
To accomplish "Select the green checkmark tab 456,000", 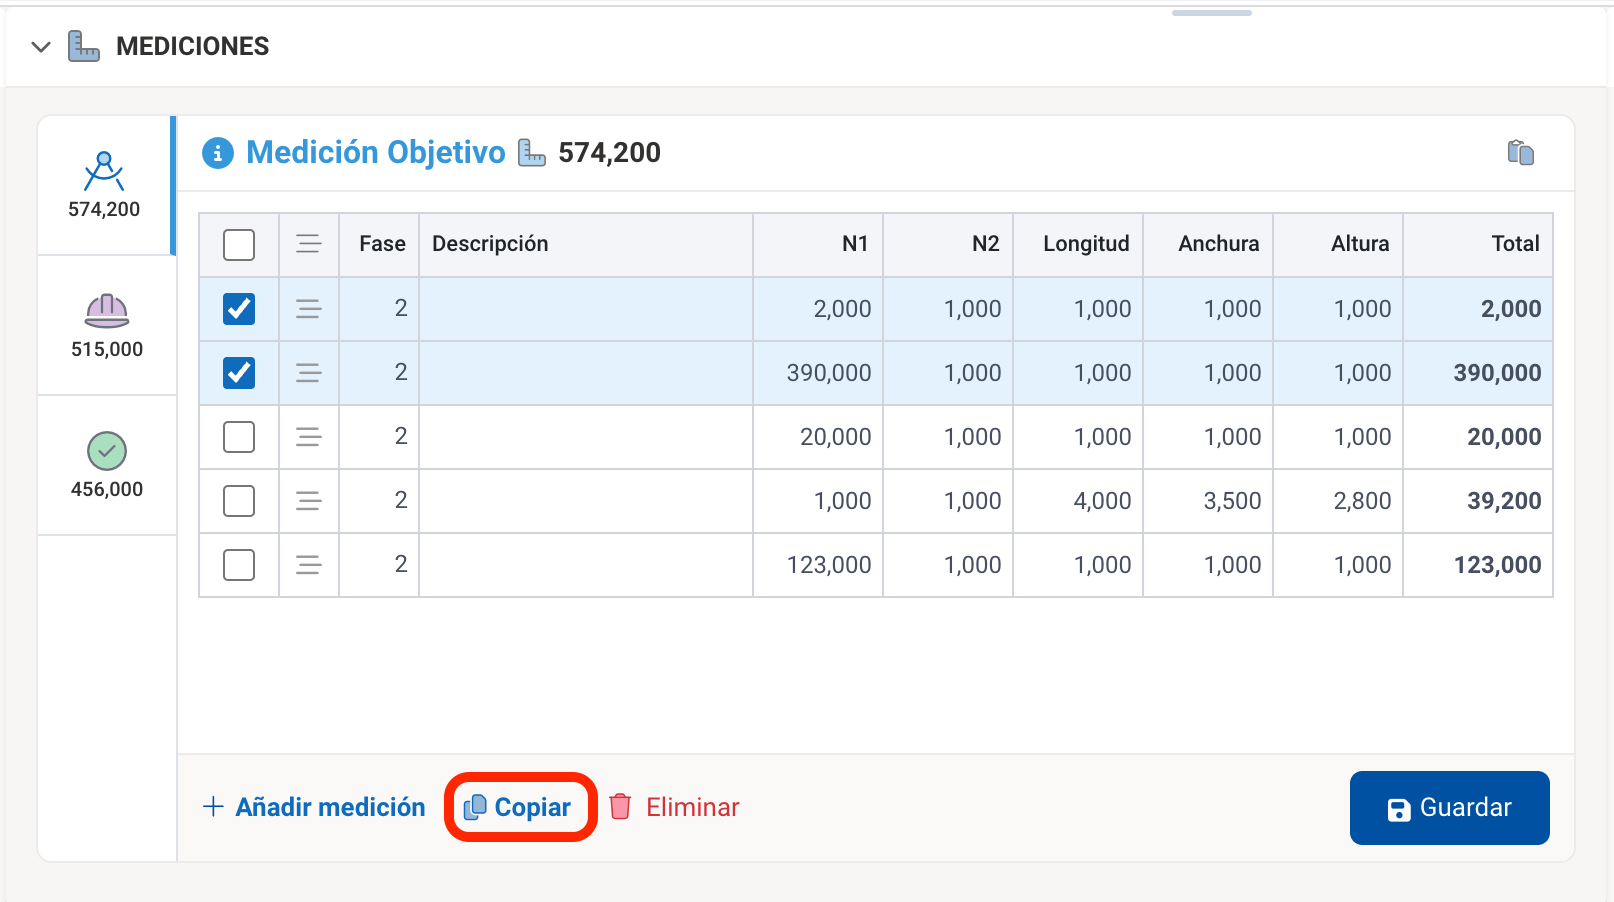I will 107,465.
